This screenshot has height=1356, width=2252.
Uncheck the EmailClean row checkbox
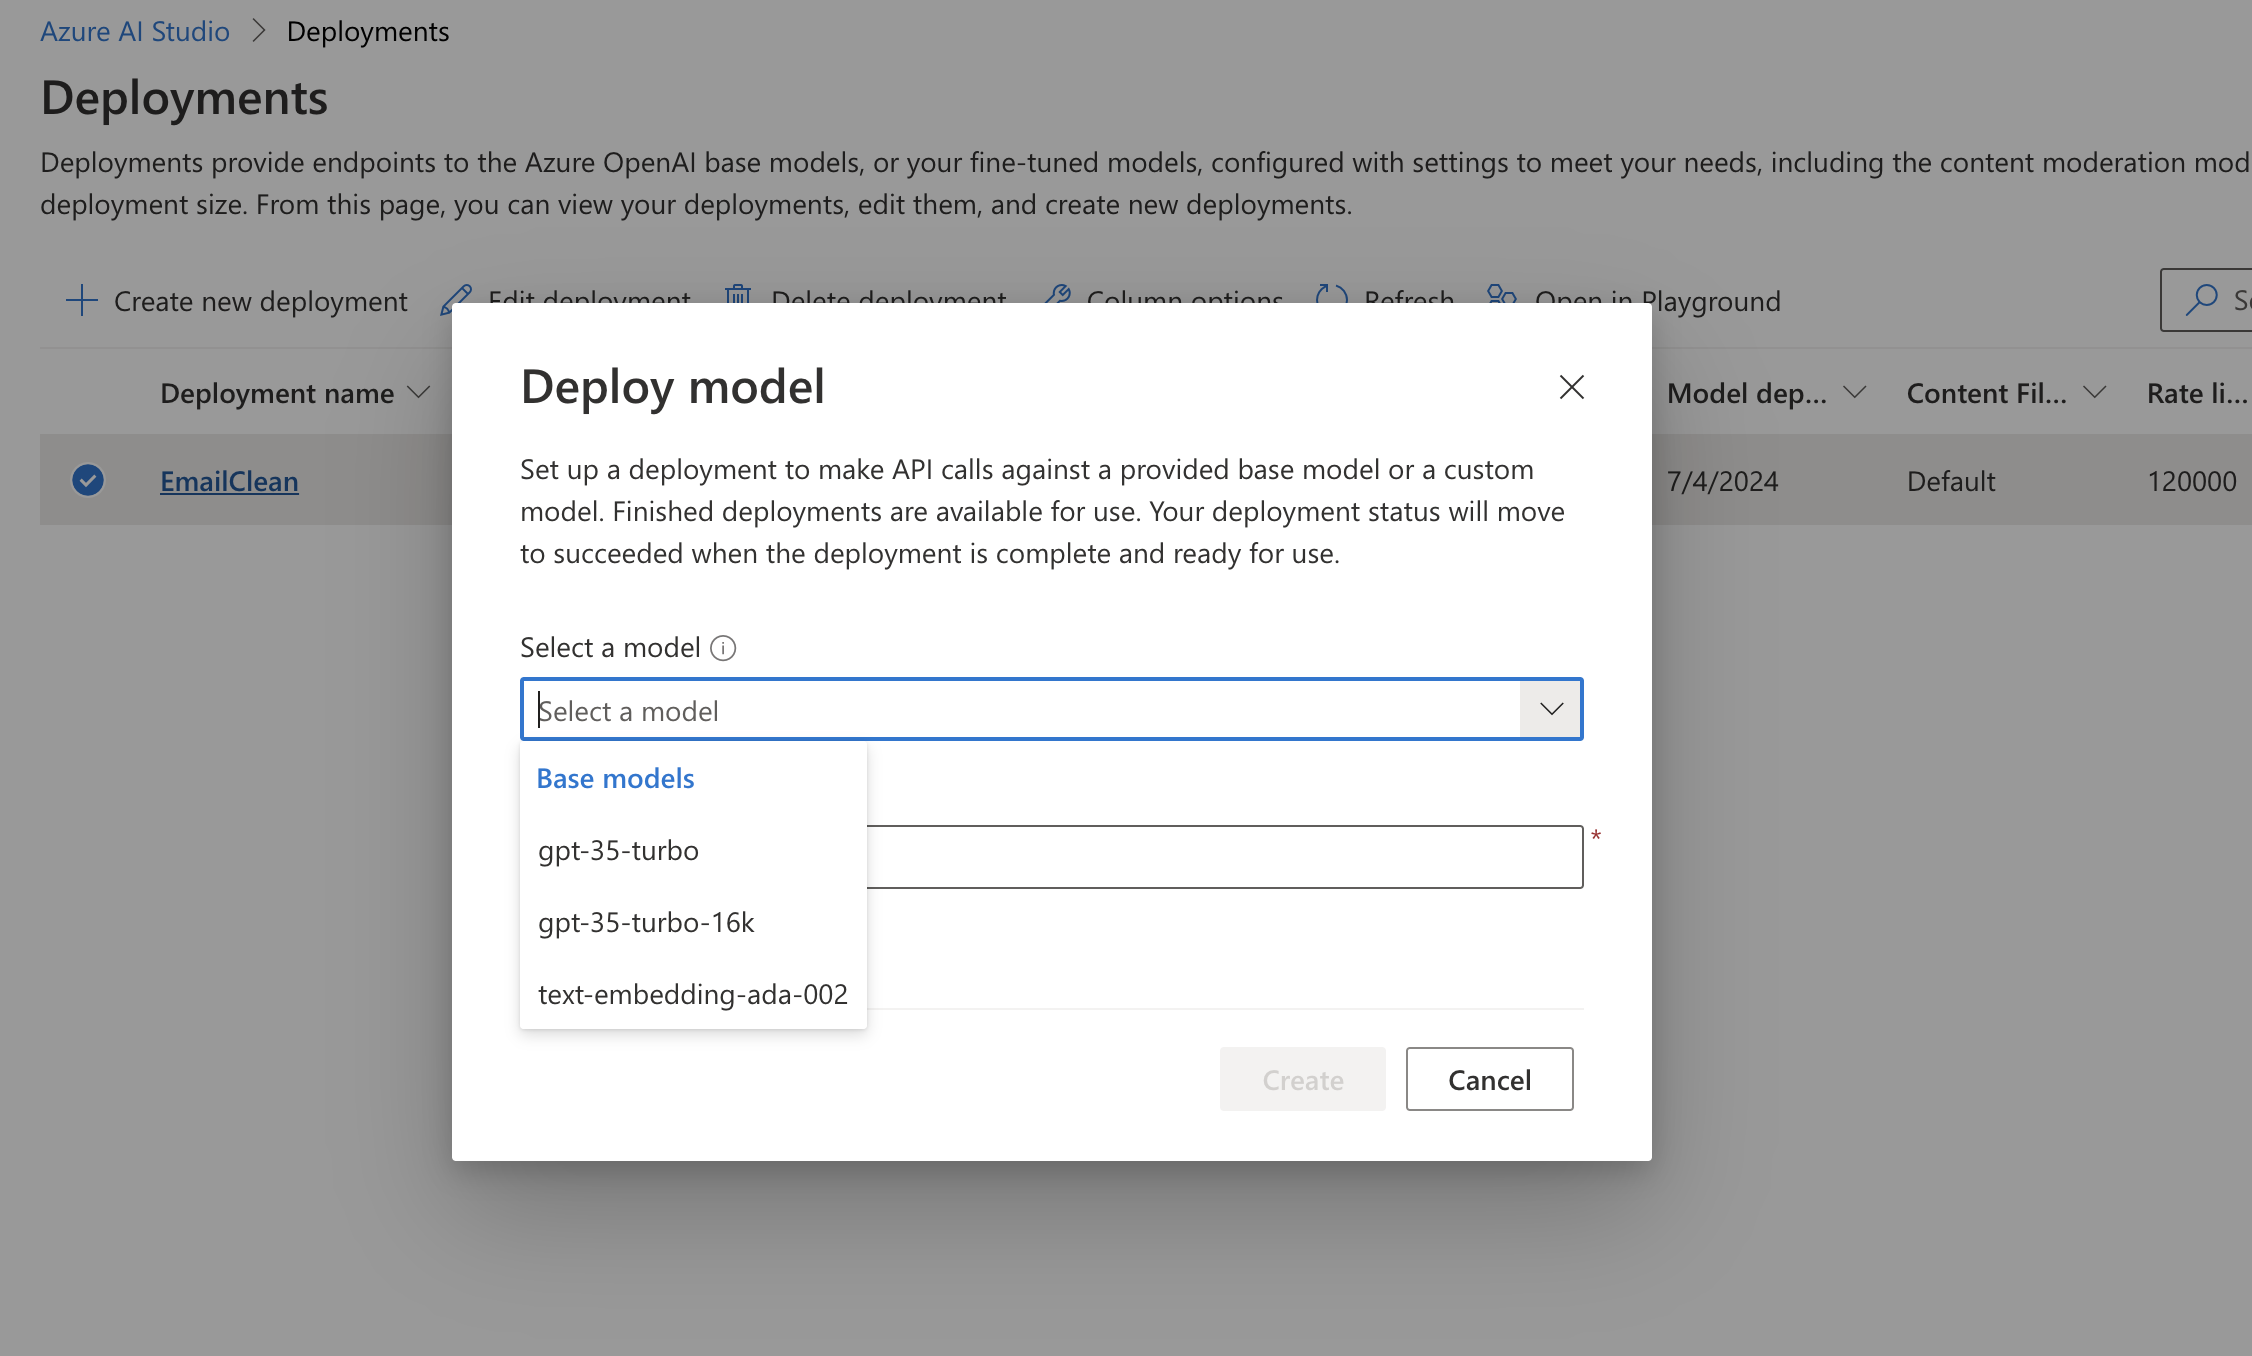[88, 481]
